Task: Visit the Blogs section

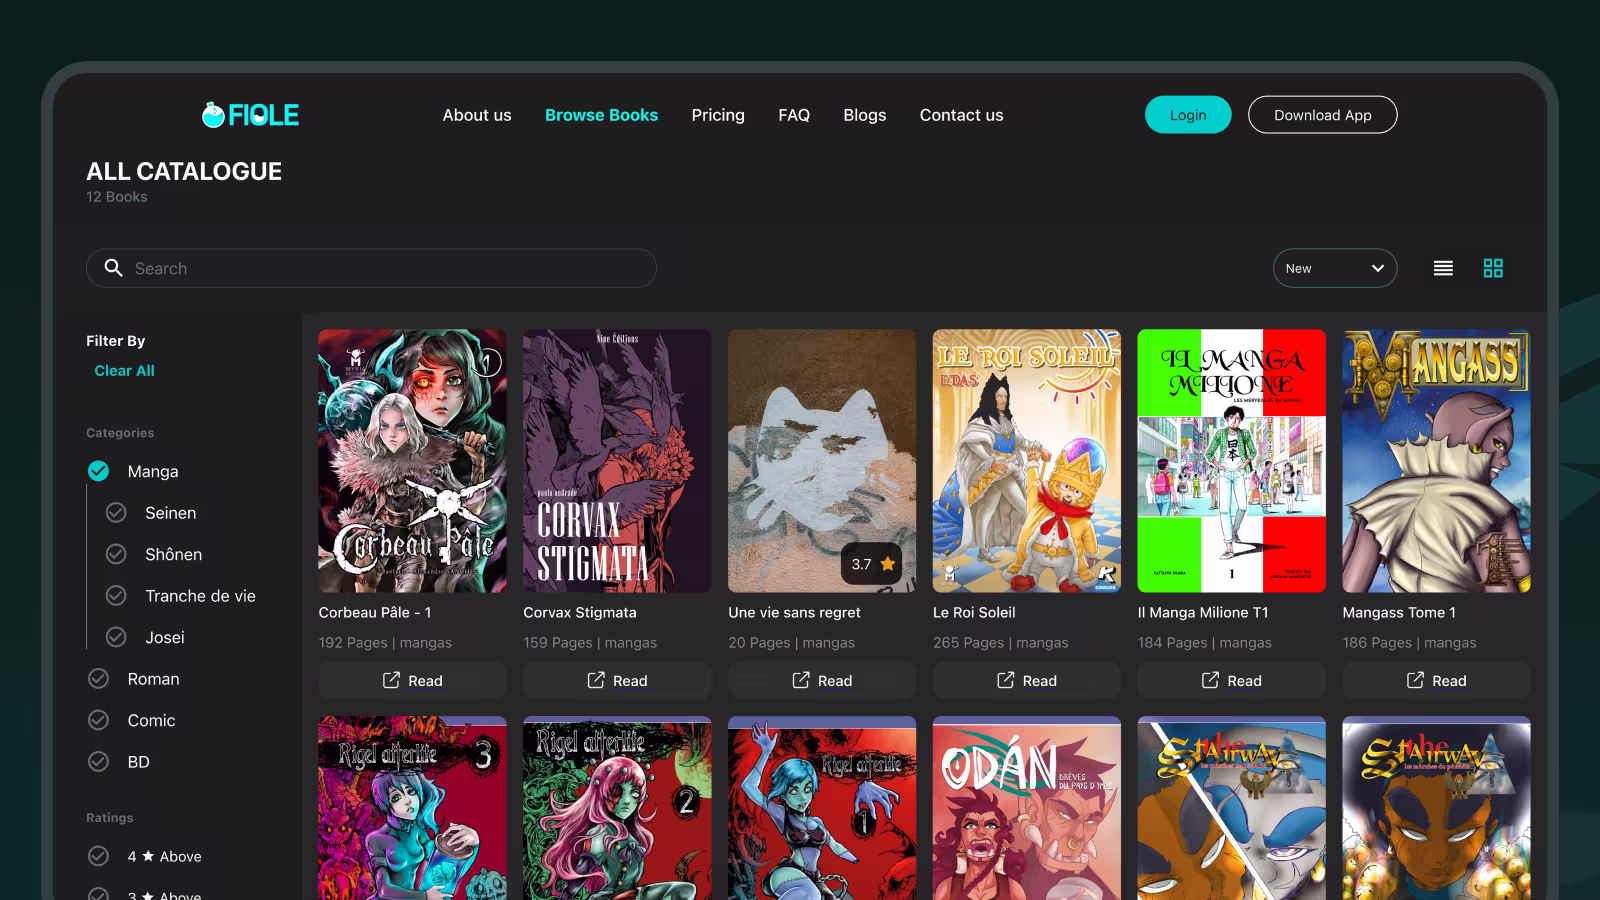Action: [x=865, y=115]
